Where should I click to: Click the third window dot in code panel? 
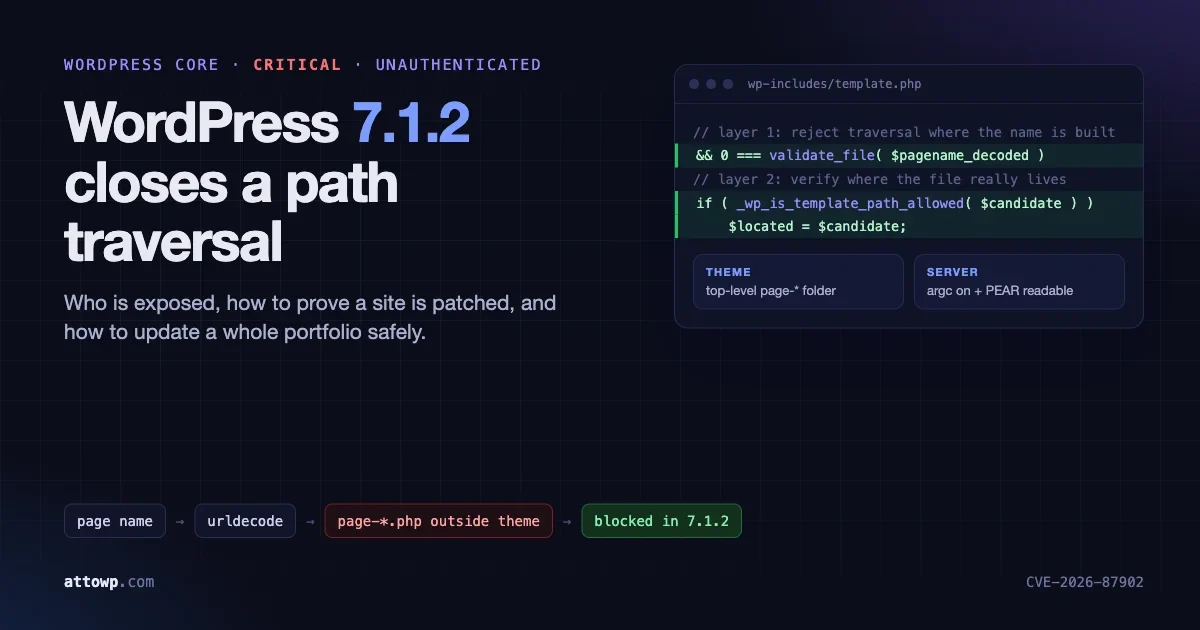728,84
